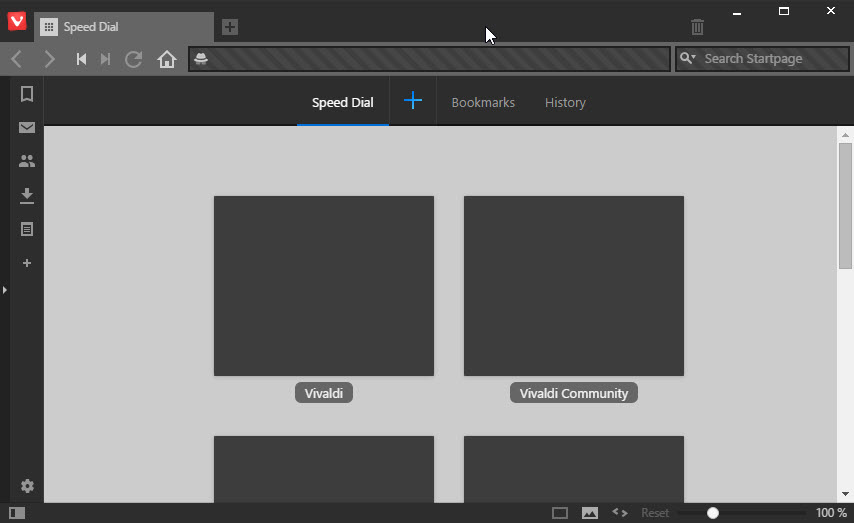Select the Speed Dial browser tab
854x523 pixels.
click(x=124, y=27)
